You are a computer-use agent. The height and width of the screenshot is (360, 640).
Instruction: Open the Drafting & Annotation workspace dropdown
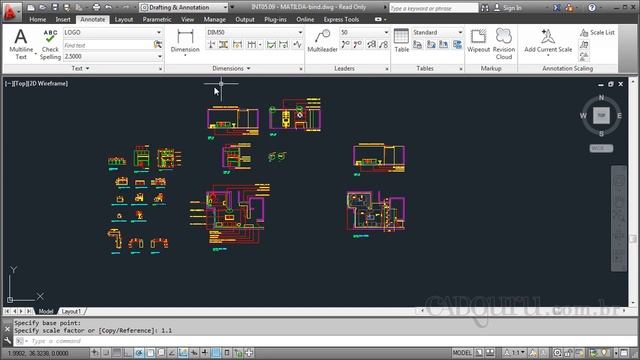(184, 7)
